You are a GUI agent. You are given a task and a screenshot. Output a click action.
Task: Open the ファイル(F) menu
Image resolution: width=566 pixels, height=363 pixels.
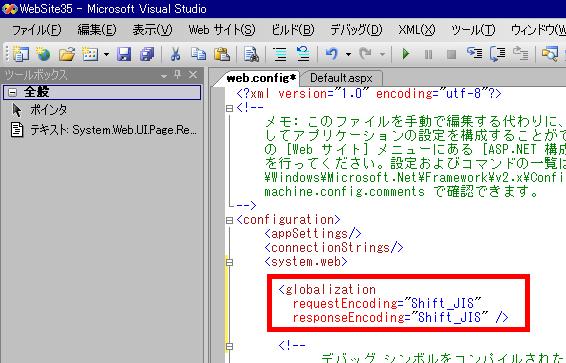tap(37, 30)
